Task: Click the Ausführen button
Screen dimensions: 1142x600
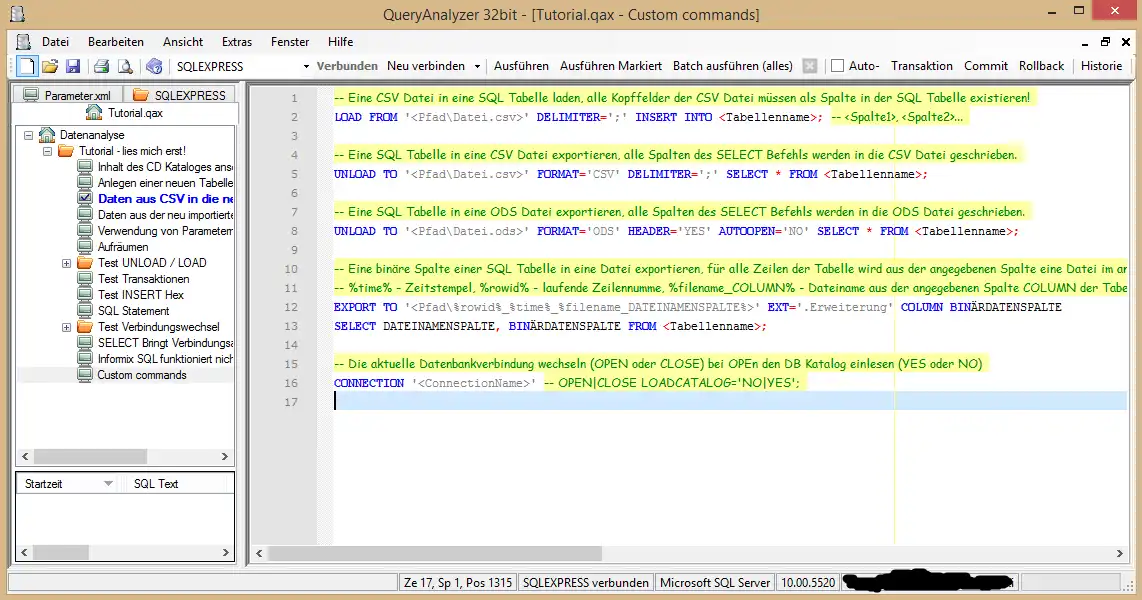Action: click(x=521, y=66)
